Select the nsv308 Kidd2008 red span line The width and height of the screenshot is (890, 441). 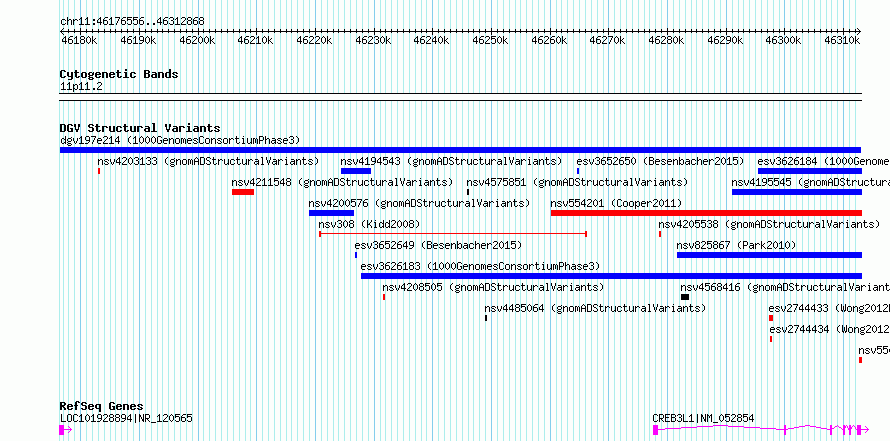tap(453, 233)
